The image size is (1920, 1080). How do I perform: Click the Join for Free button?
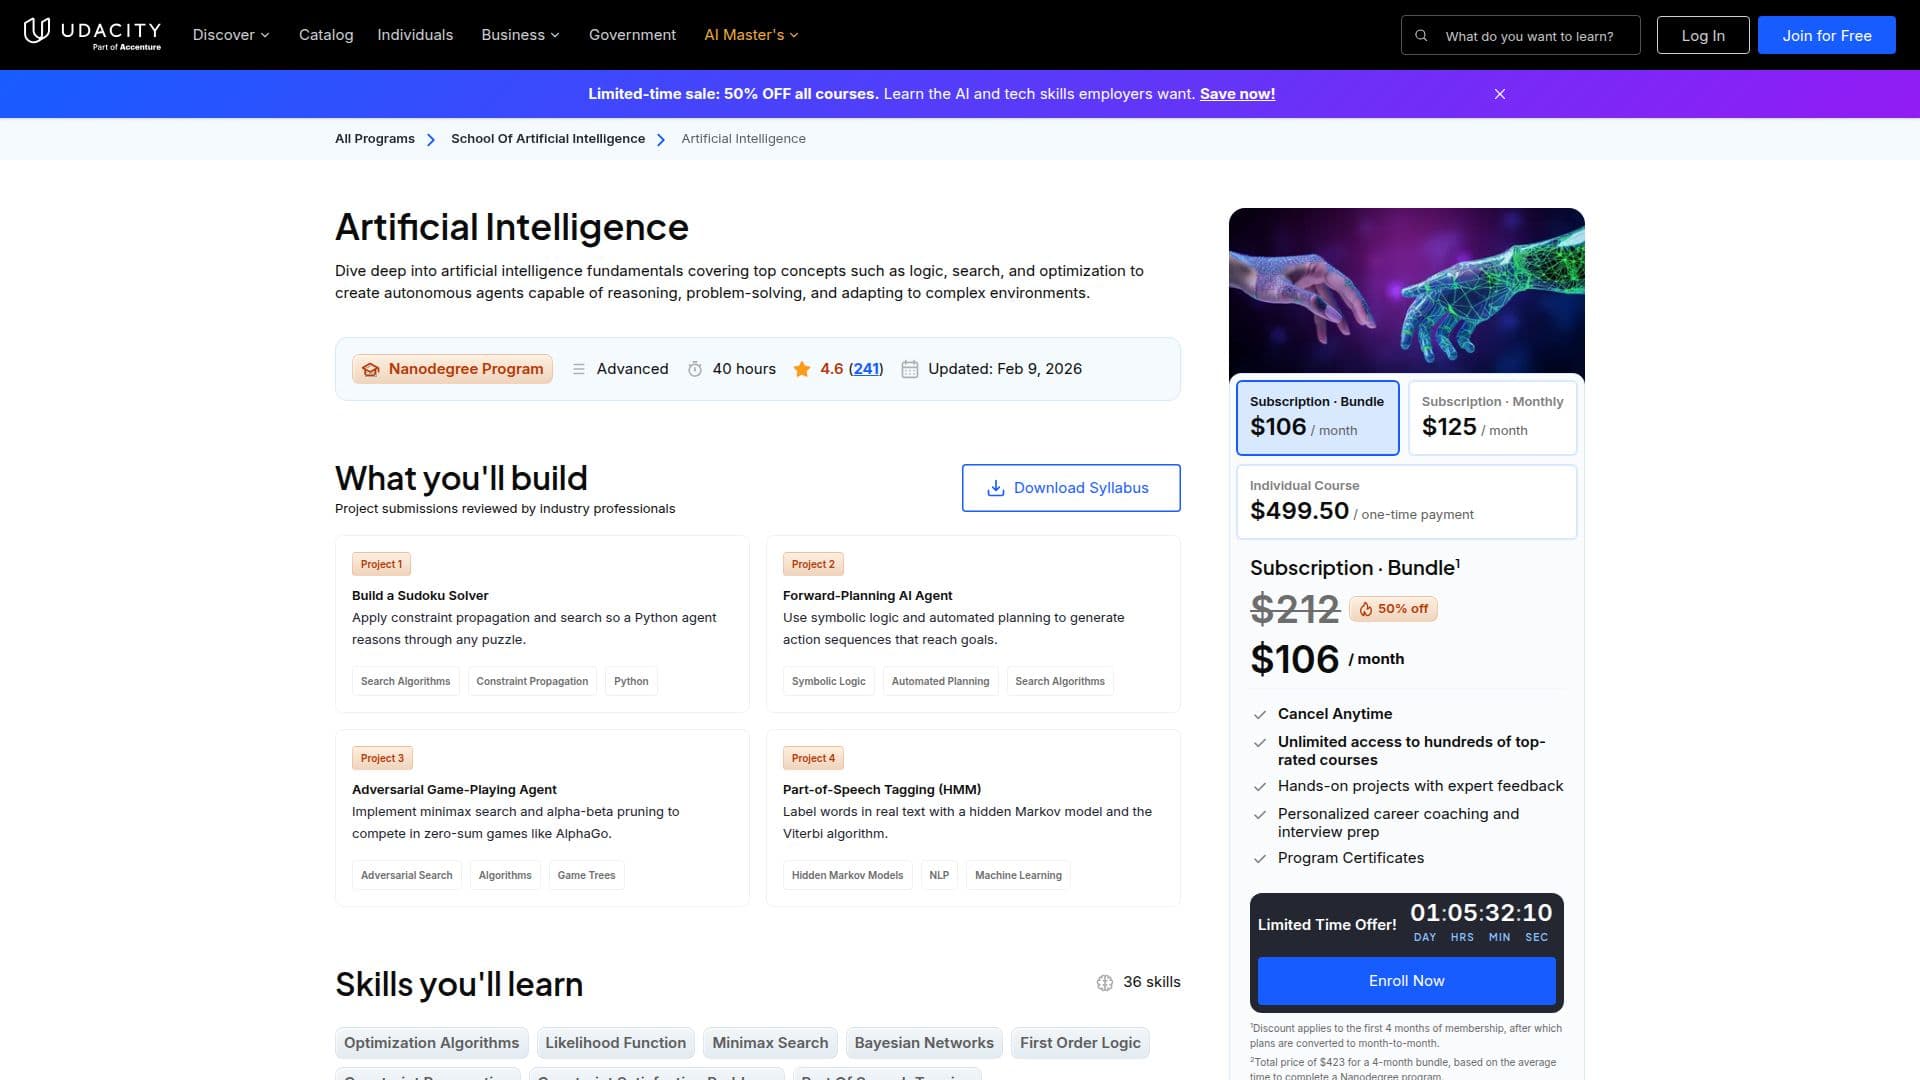click(x=1826, y=35)
